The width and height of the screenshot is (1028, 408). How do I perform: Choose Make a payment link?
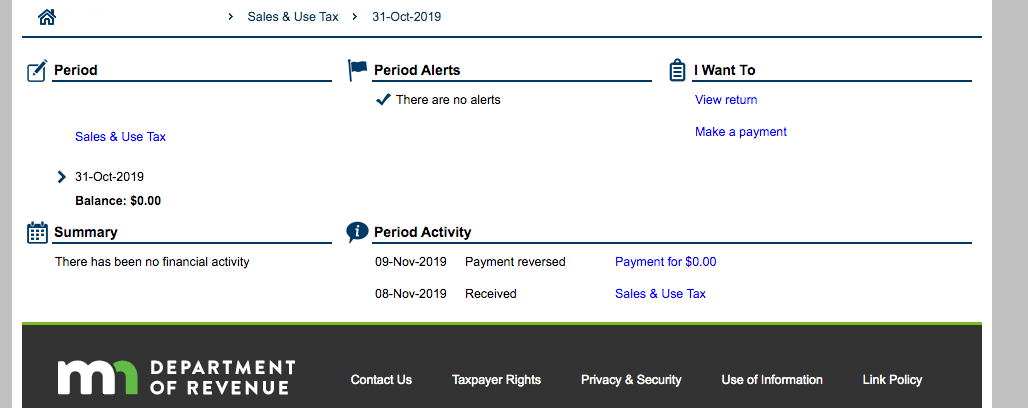coord(741,132)
